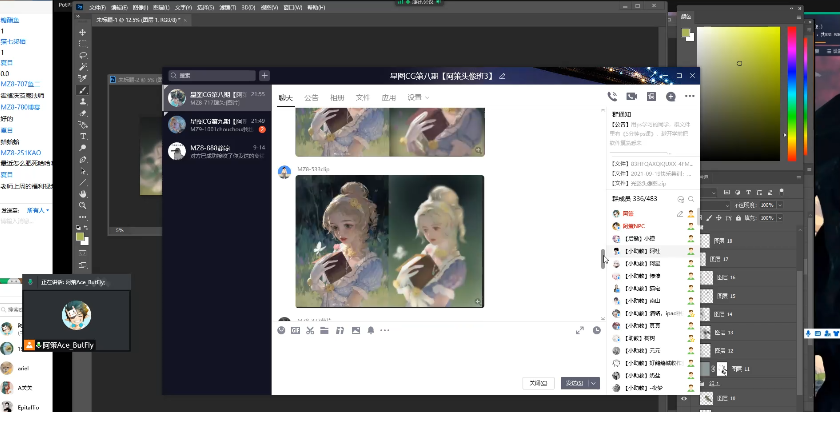Toggle Quick Mask mode in Photoshop toolbar
The width and height of the screenshot is (840, 435).
(x=82, y=252)
